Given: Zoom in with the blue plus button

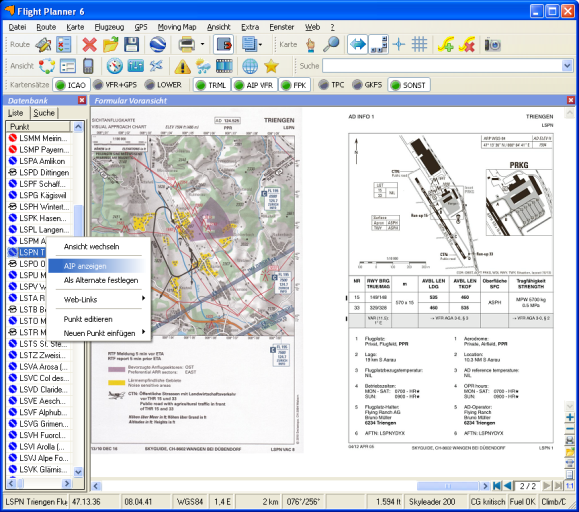Looking at the screenshot, I should point(570,417).
